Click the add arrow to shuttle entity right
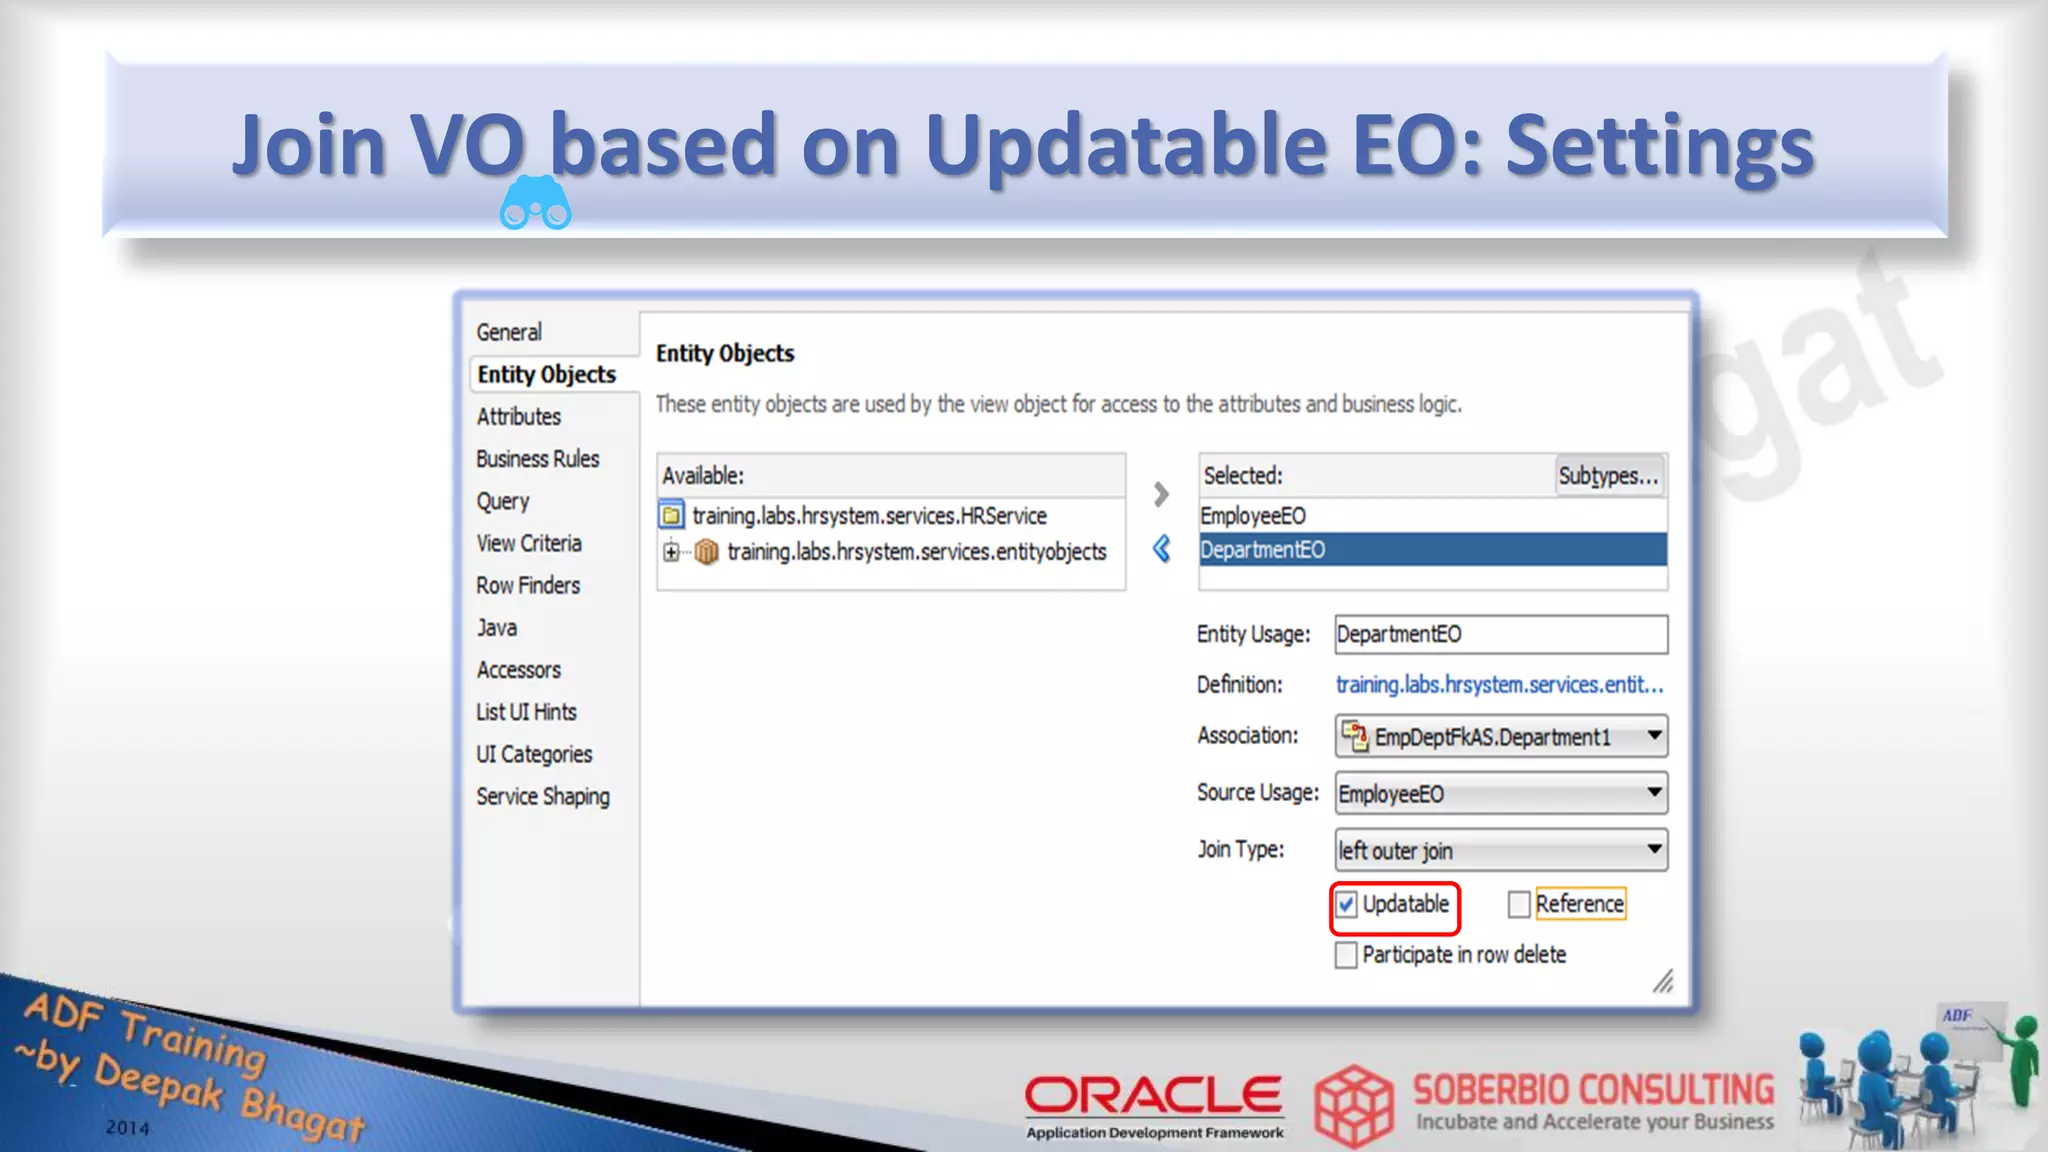This screenshot has width=2048, height=1152. click(x=1160, y=494)
